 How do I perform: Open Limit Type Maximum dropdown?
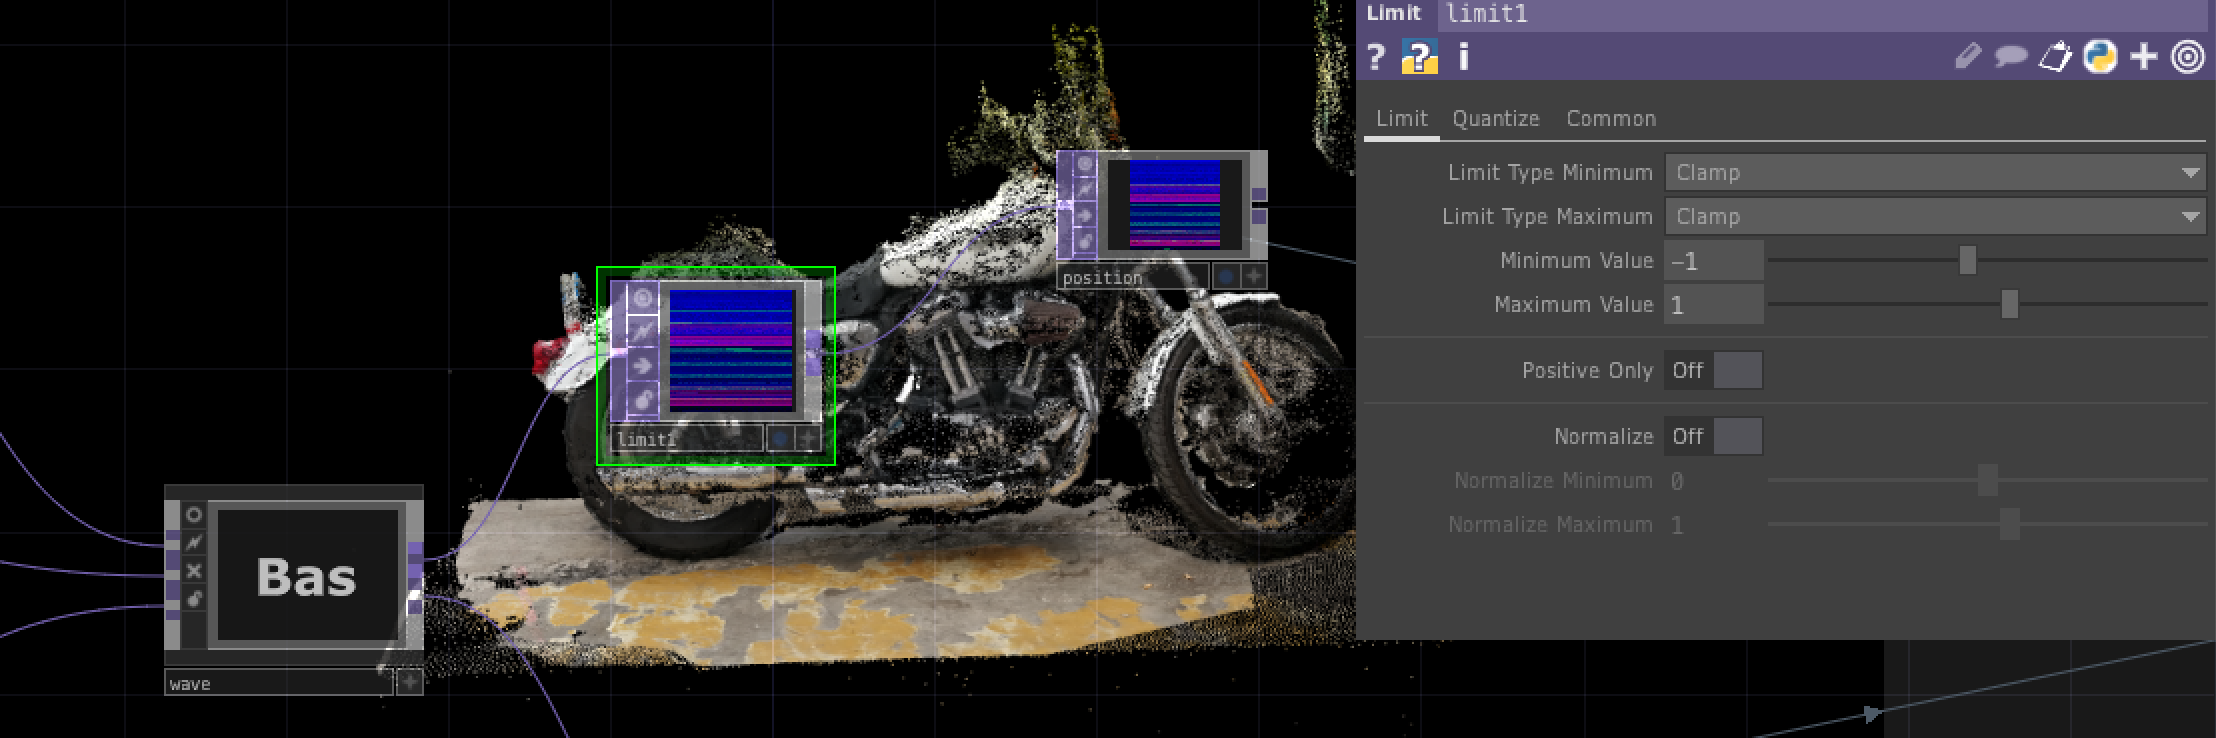(x=1935, y=216)
